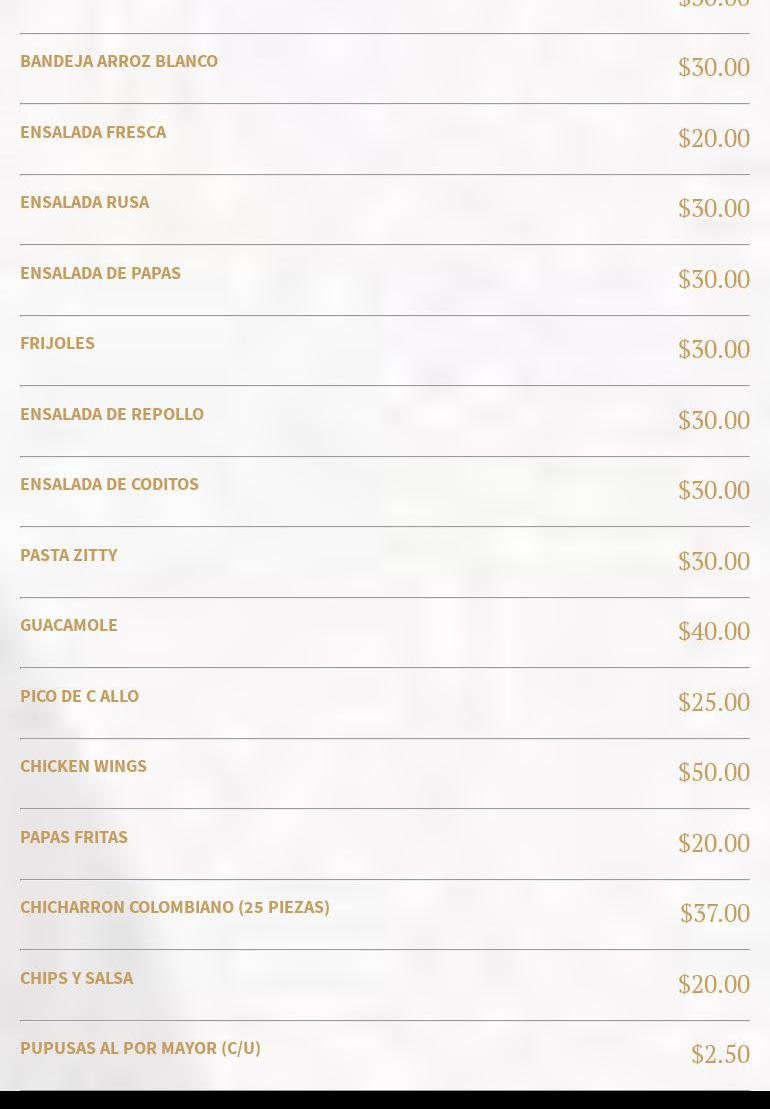Click the $40.00 Guacamole price
This screenshot has width=770, height=1109.
714,632
